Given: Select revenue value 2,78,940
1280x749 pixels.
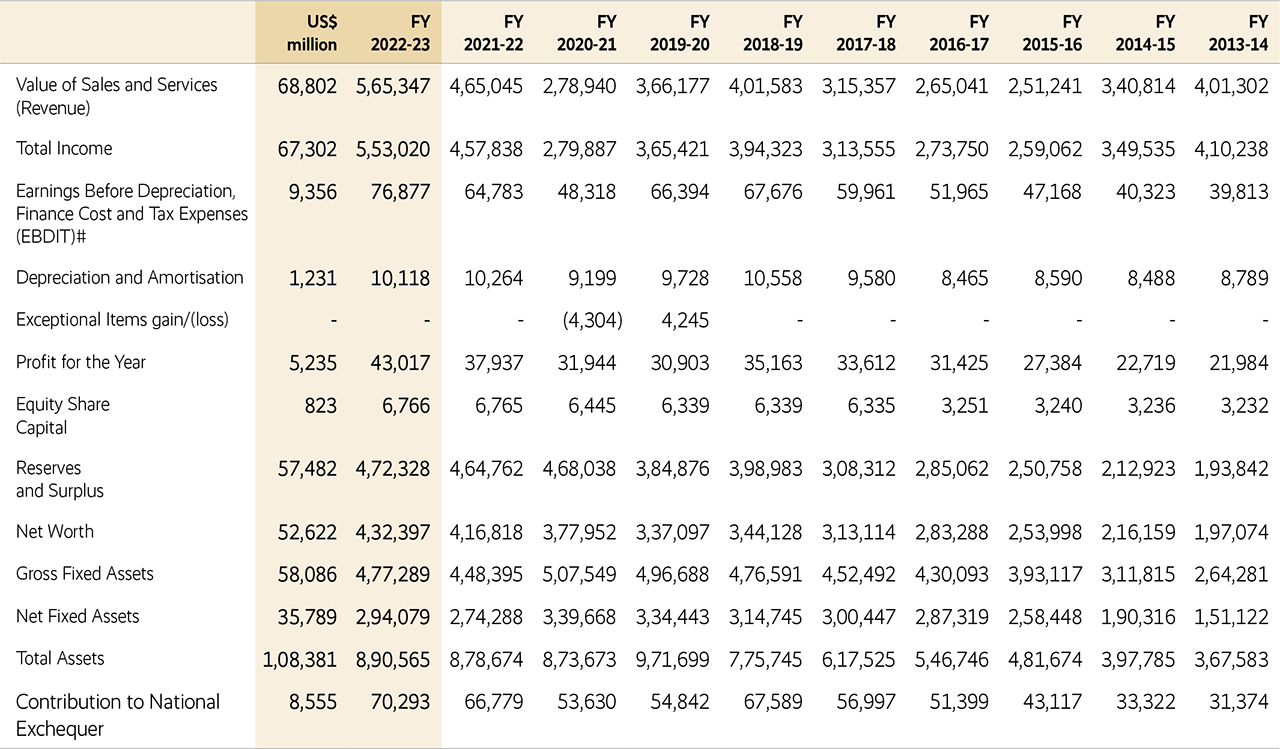Looking at the screenshot, I should [580, 87].
